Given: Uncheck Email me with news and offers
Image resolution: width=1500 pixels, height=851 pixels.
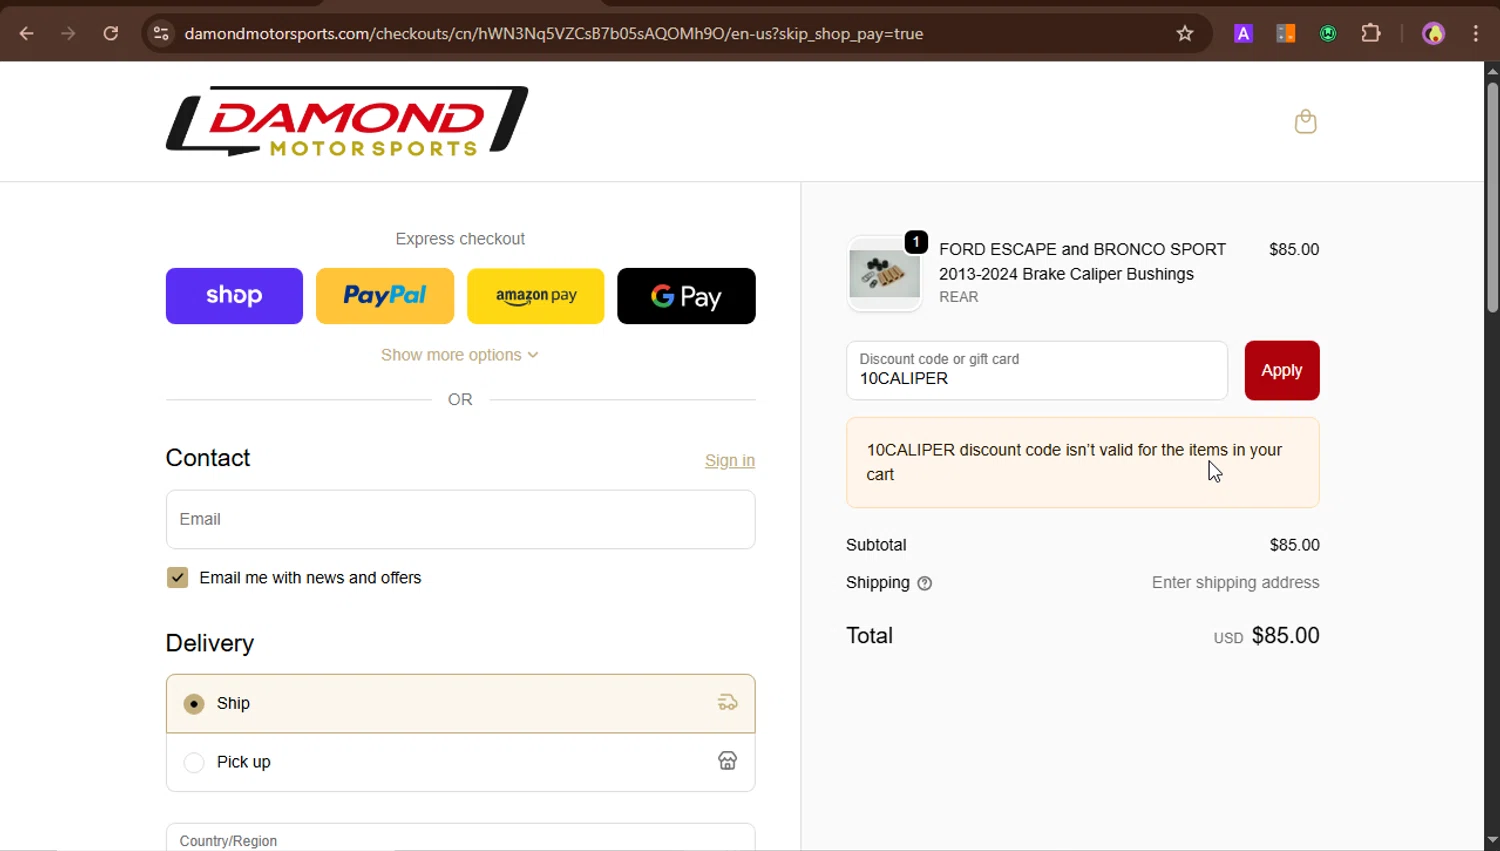Looking at the screenshot, I should click(177, 578).
